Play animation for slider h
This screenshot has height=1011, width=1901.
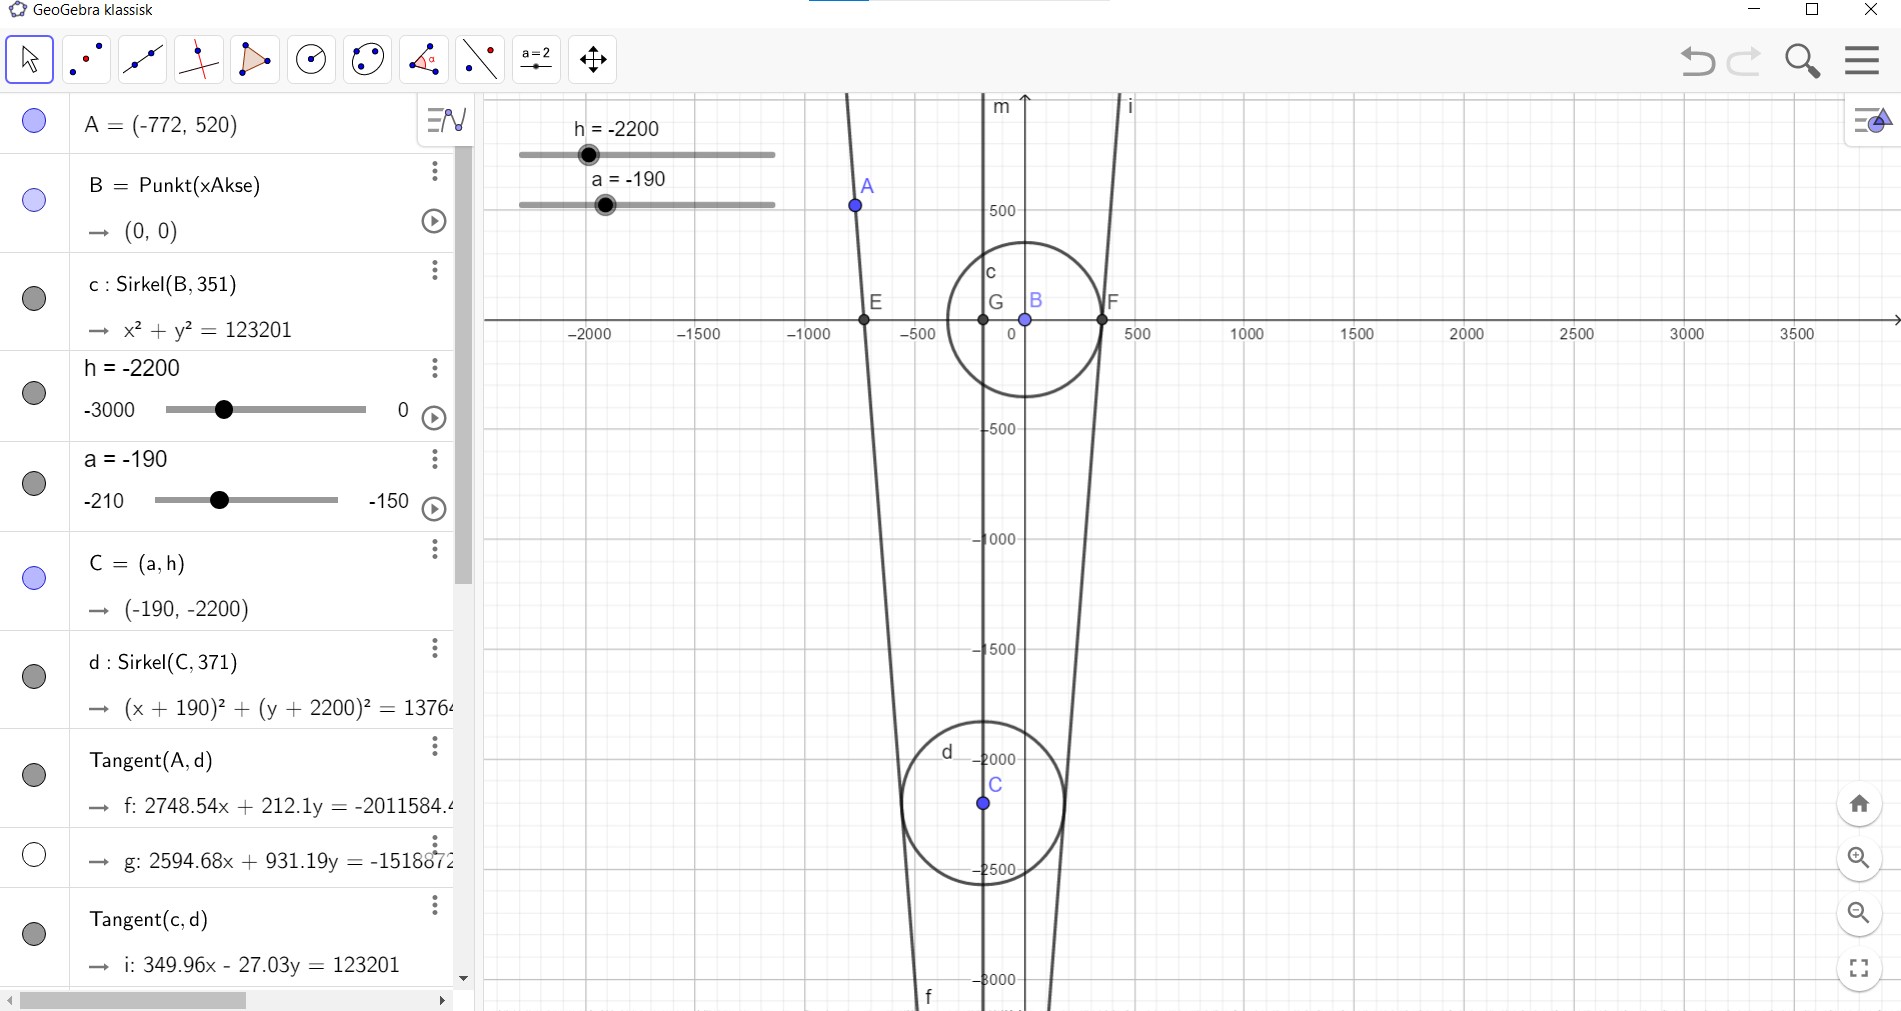[433, 418]
